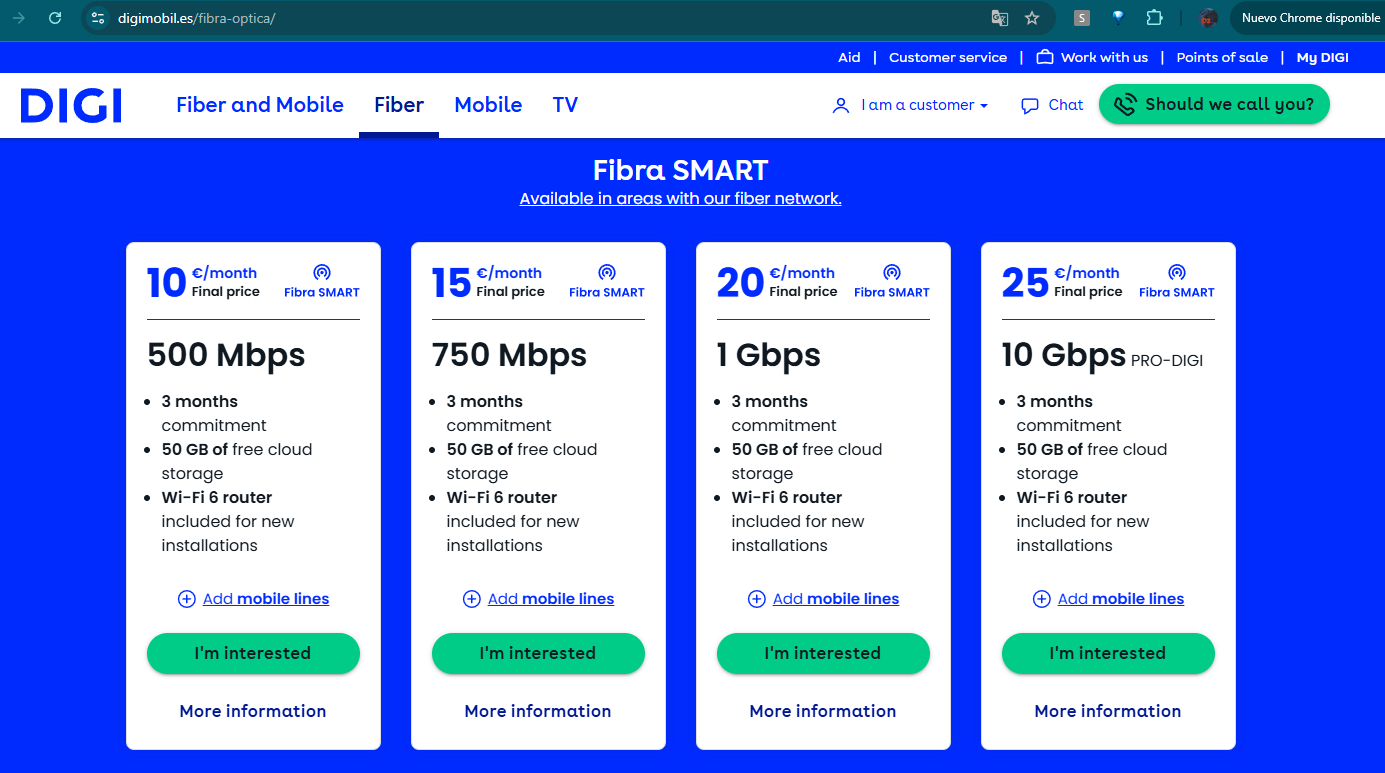Viewport: 1385px width, 773px height.
Task: Click the 20 €/month price
Action: coord(777,282)
